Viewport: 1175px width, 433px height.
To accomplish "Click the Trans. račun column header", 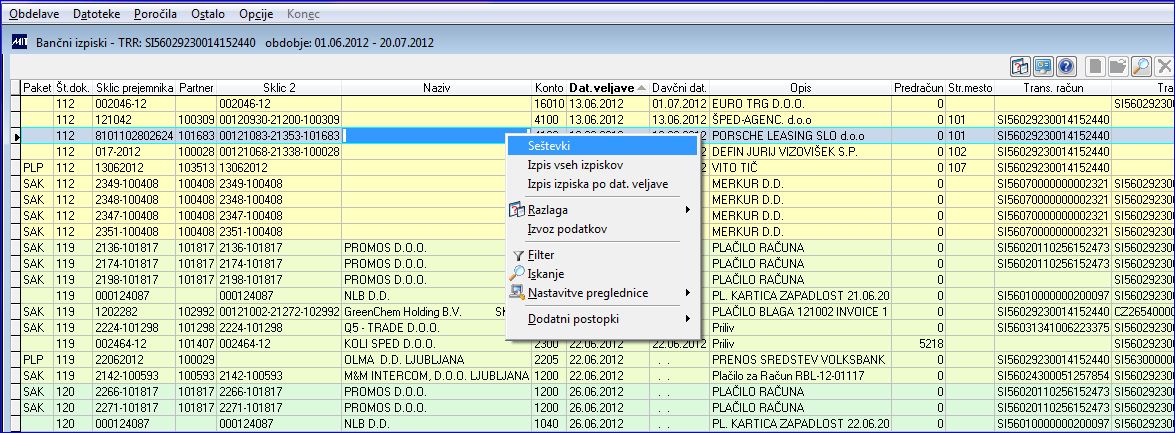I will [1053, 88].
